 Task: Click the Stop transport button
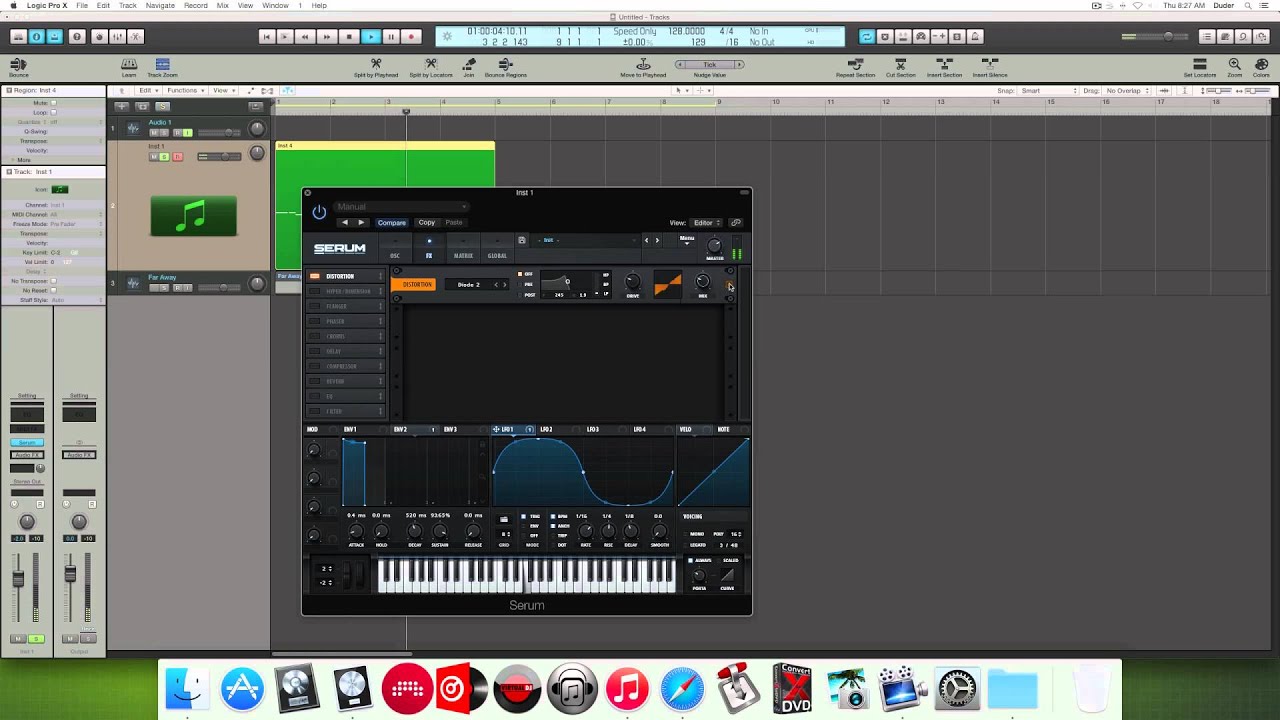[349, 36]
